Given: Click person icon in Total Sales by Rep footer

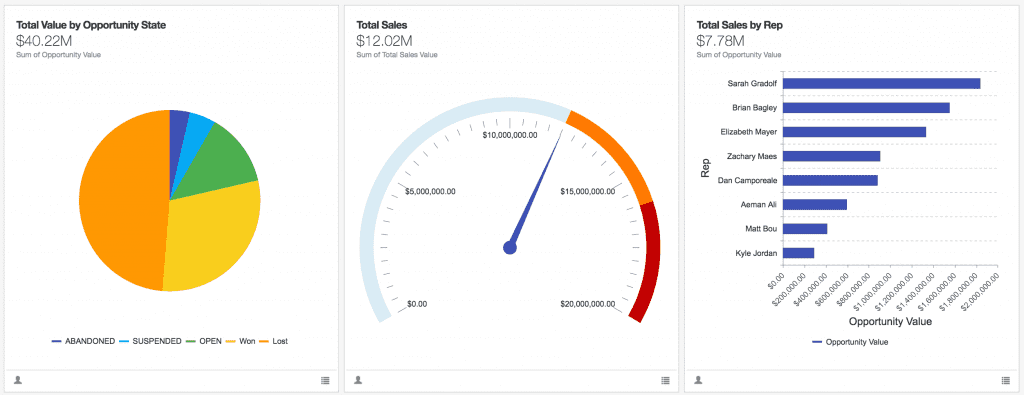Looking at the screenshot, I should pyautogui.click(x=698, y=379).
